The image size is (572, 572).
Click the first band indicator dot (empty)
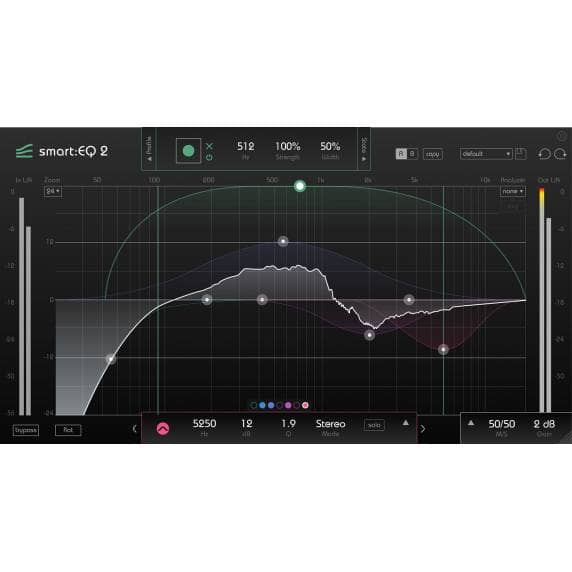pos(254,405)
